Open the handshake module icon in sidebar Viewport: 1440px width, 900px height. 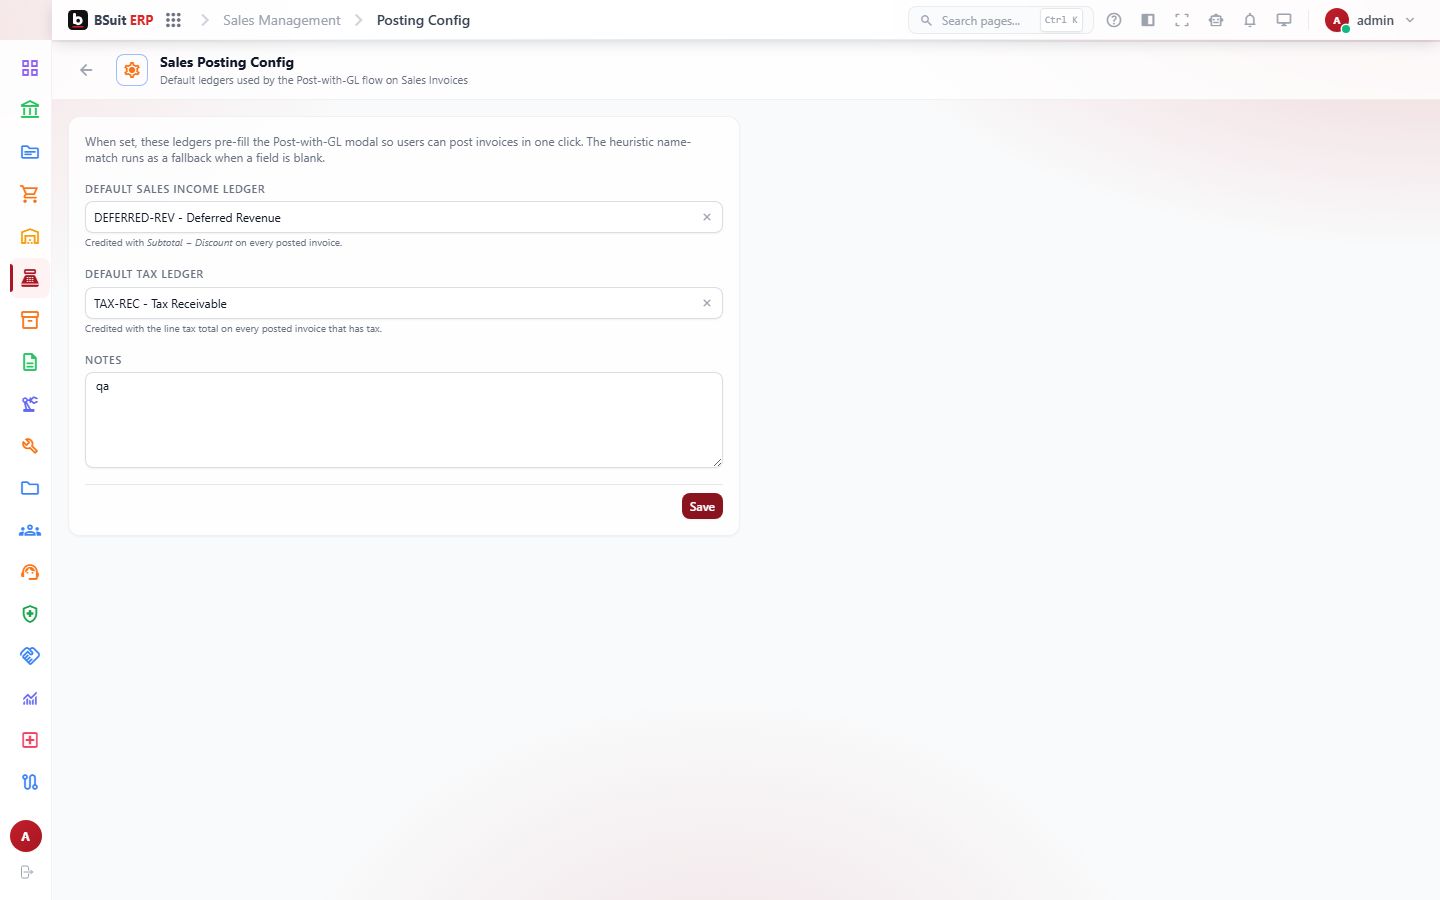point(30,656)
